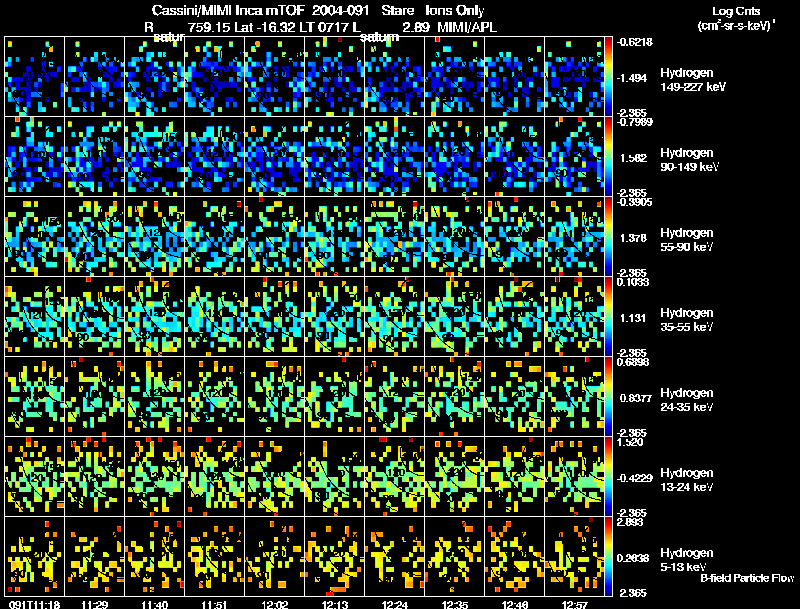Click the 'Hydrogen 149-227 keV' row label
The height and width of the screenshot is (609, 800).
[693, 80]
